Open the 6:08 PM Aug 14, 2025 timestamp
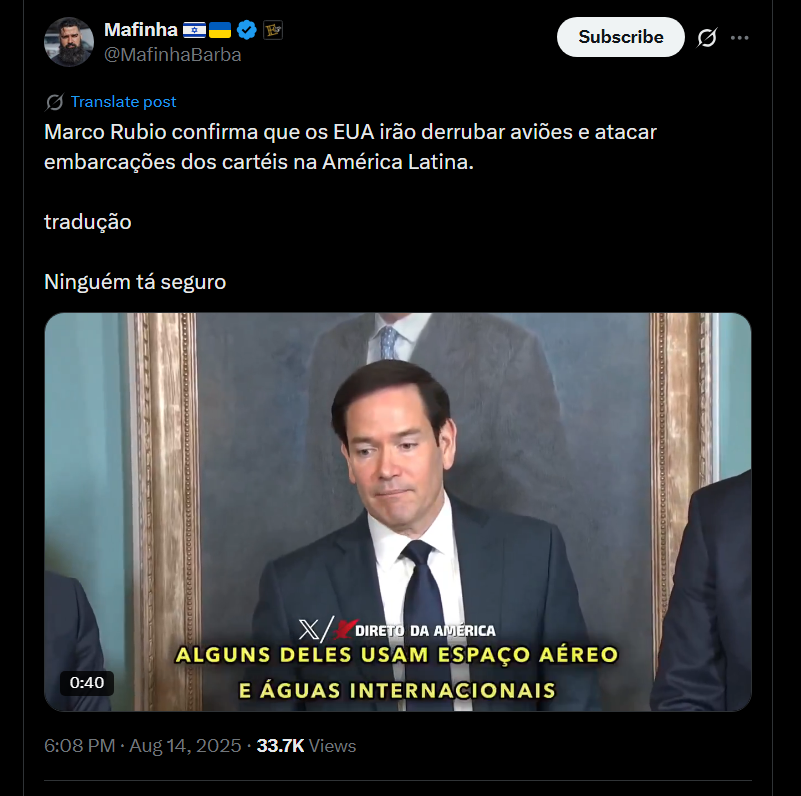The height and width of the screenshot is (796, 801). (x=143, y=746)
